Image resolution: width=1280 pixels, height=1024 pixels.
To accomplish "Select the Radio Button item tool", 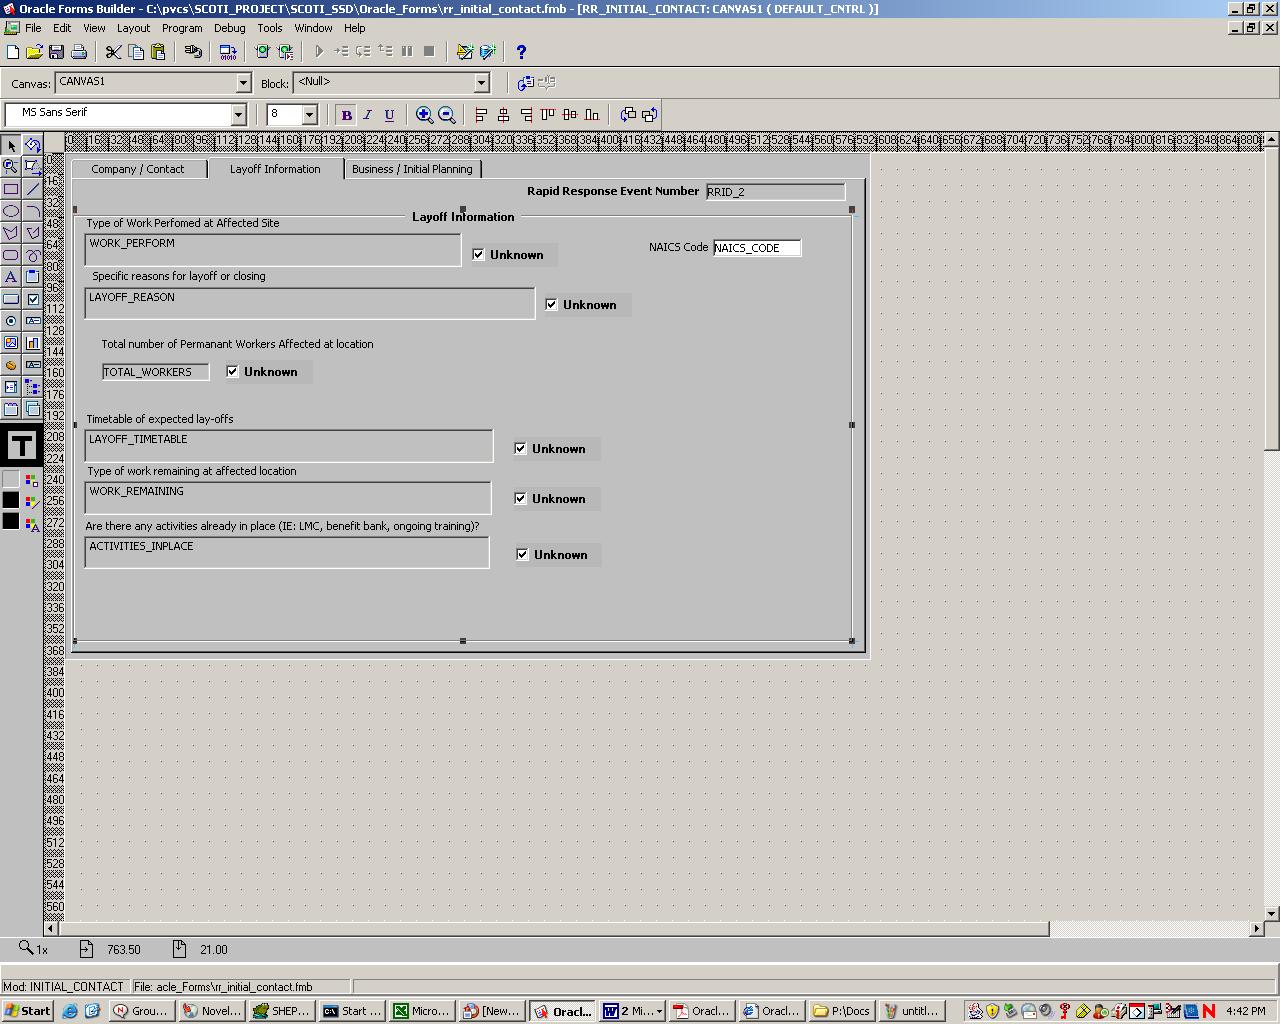I will (x=11, y=321).
